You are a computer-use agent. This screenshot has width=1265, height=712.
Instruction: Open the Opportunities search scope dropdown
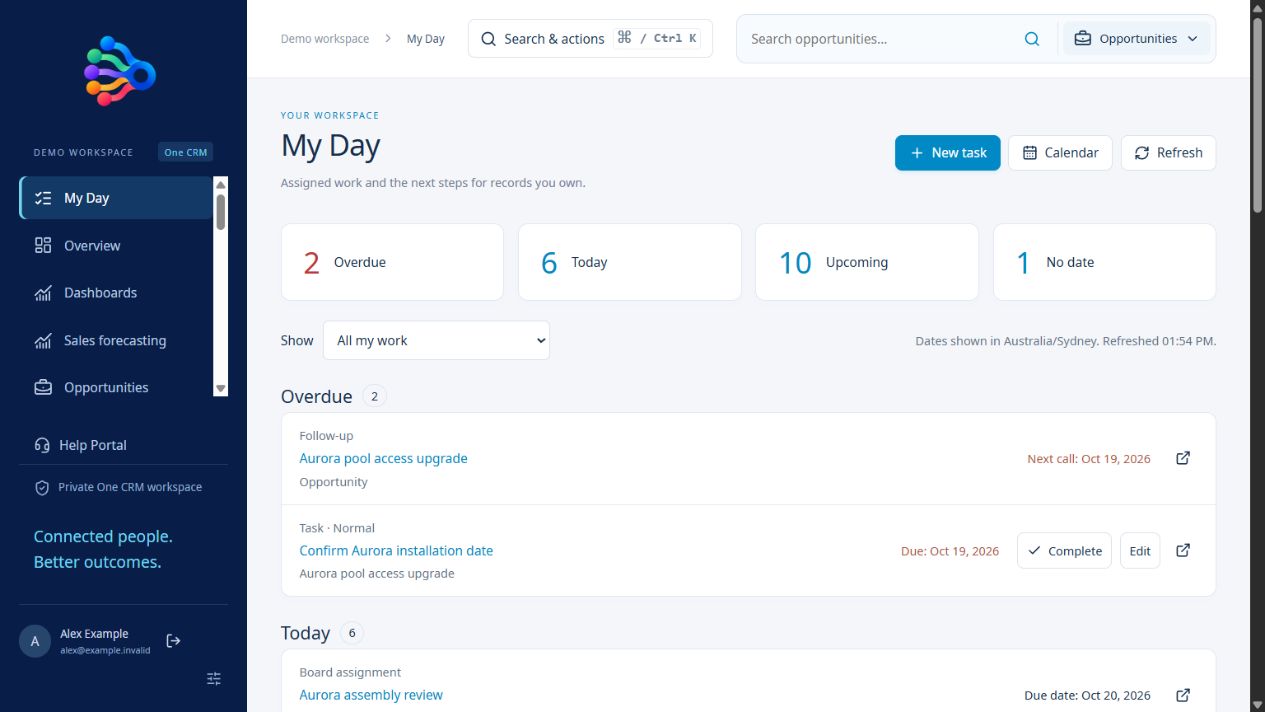1136,39
